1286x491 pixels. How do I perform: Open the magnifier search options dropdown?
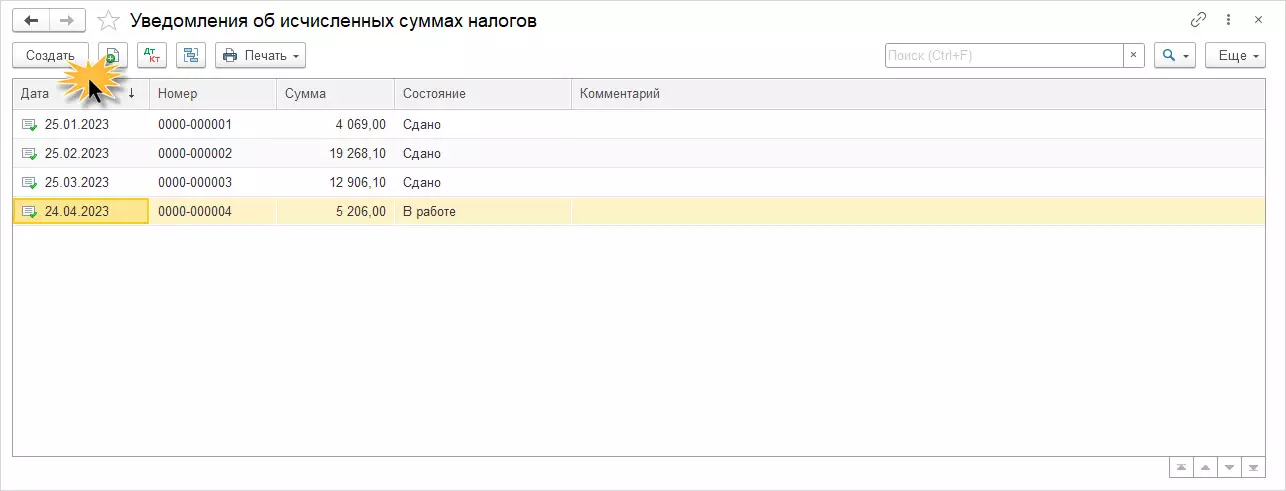click(x=1174, y=56)
